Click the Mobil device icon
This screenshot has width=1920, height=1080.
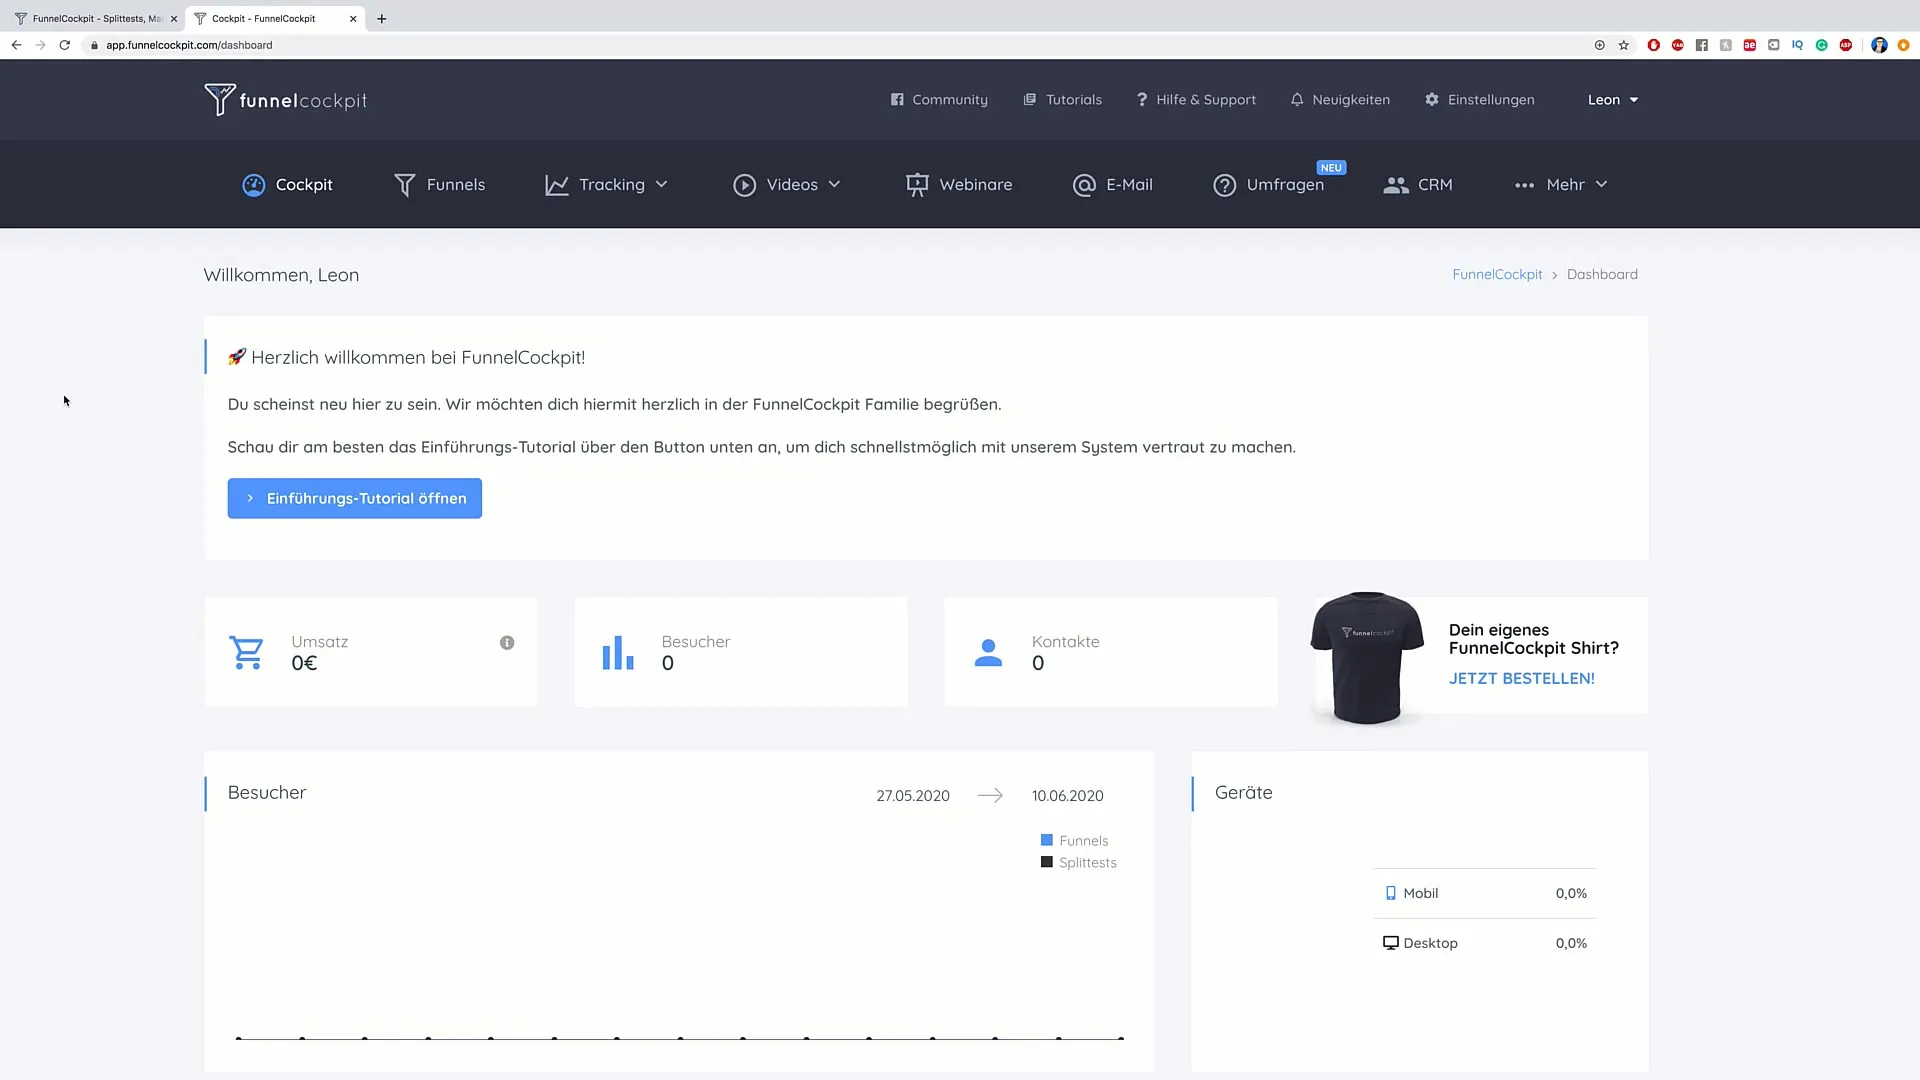pos(1390,893)
